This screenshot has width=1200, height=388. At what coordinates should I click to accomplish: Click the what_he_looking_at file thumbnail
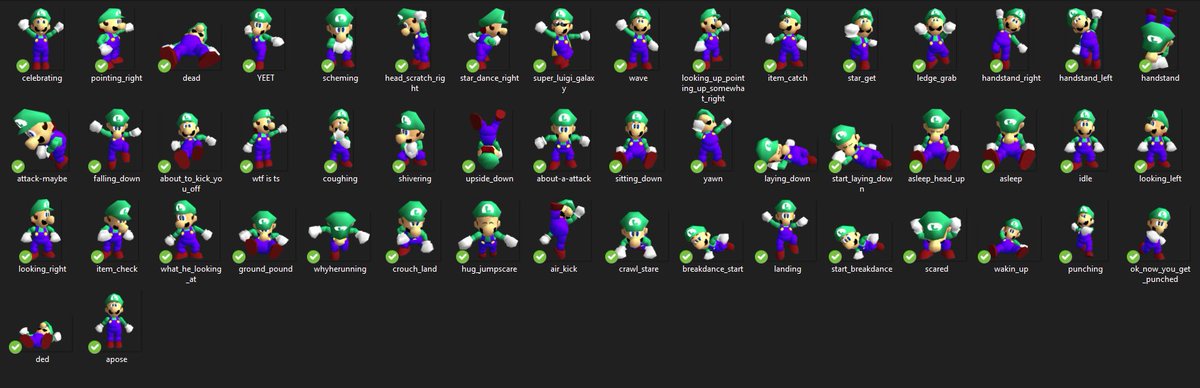[190, 230]
